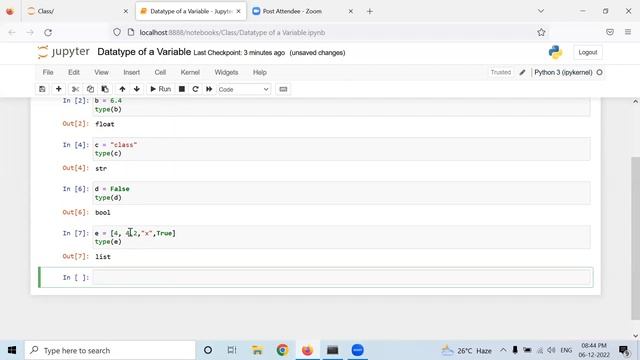Click the ENG language indicator
This screenshot has width=640, height=360.
566,350
